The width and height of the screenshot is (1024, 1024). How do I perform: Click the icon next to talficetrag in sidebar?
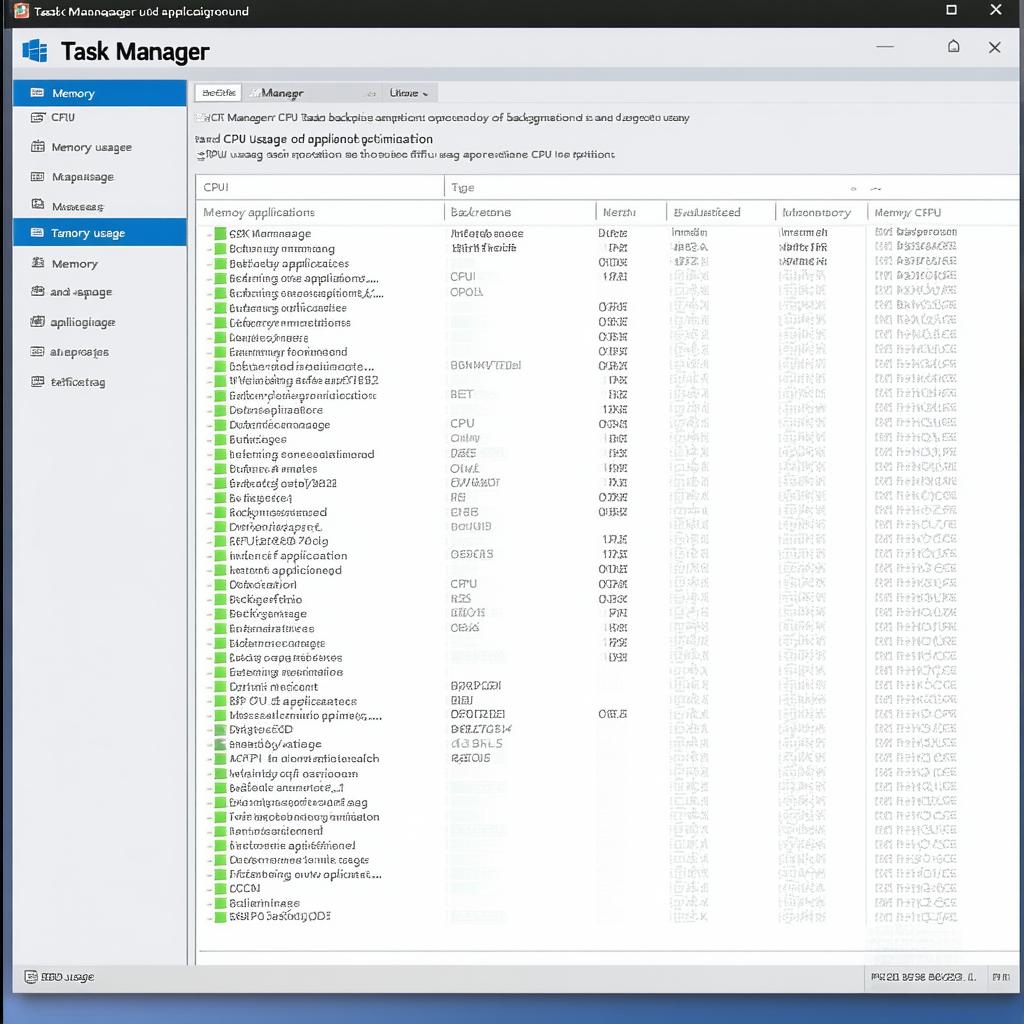pyautogui.click(x=38, y=381)
